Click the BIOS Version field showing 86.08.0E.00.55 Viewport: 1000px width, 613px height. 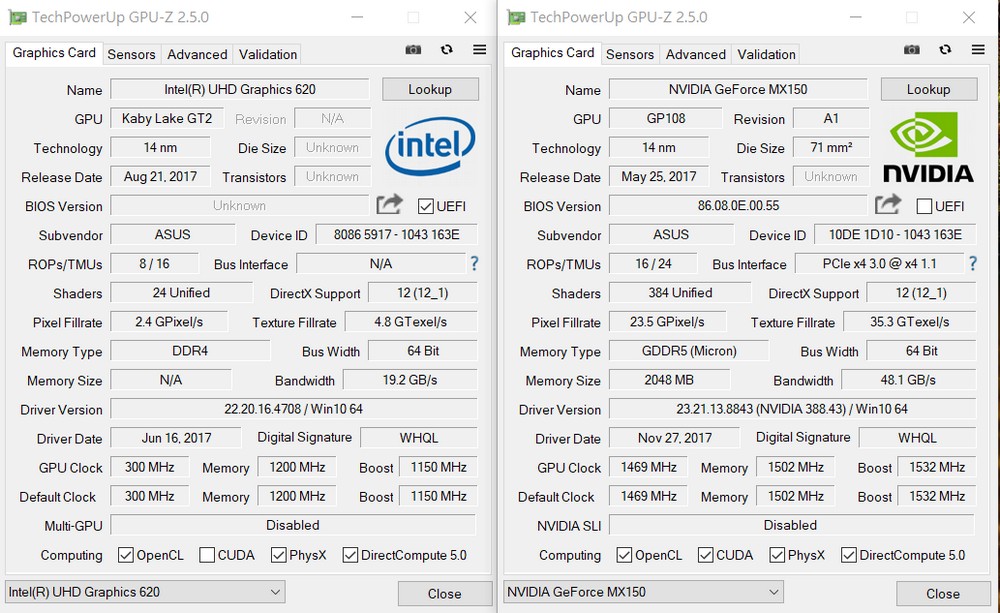pyautogui.click(x=738, y=206)
